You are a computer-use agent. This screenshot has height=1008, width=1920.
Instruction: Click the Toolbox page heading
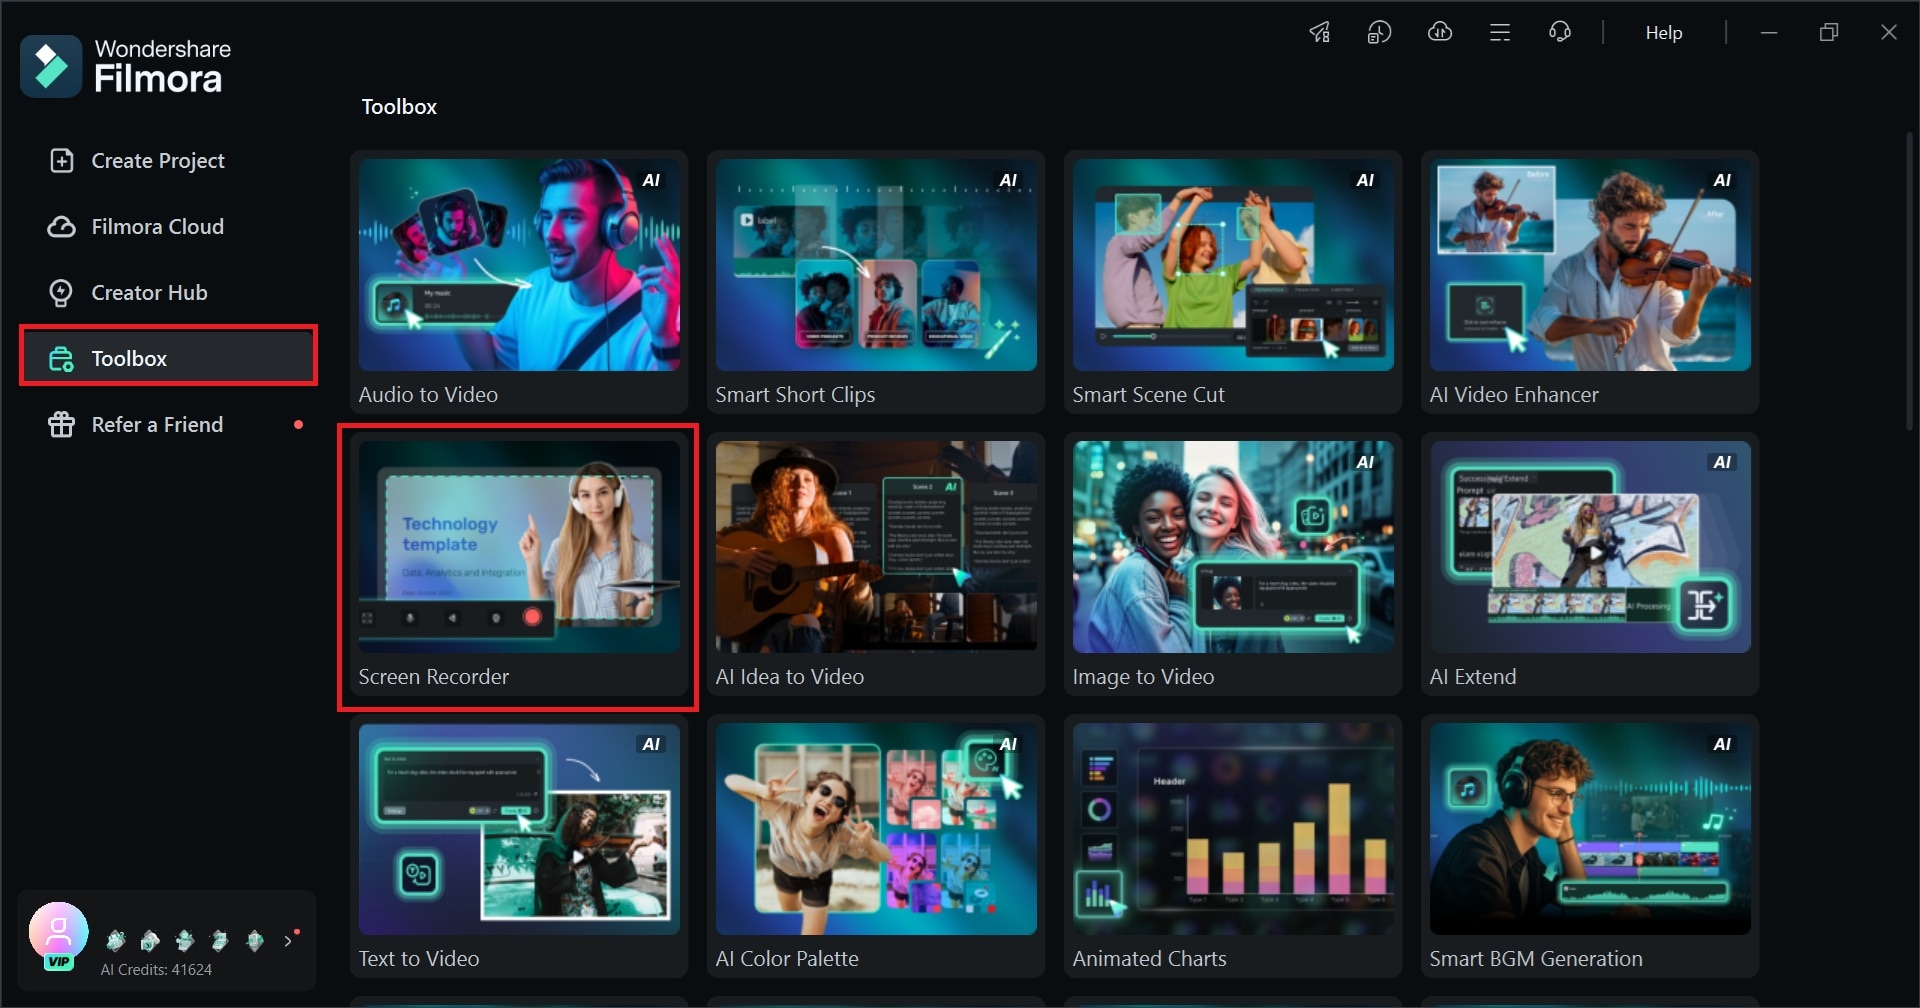[x=399, y=107]
